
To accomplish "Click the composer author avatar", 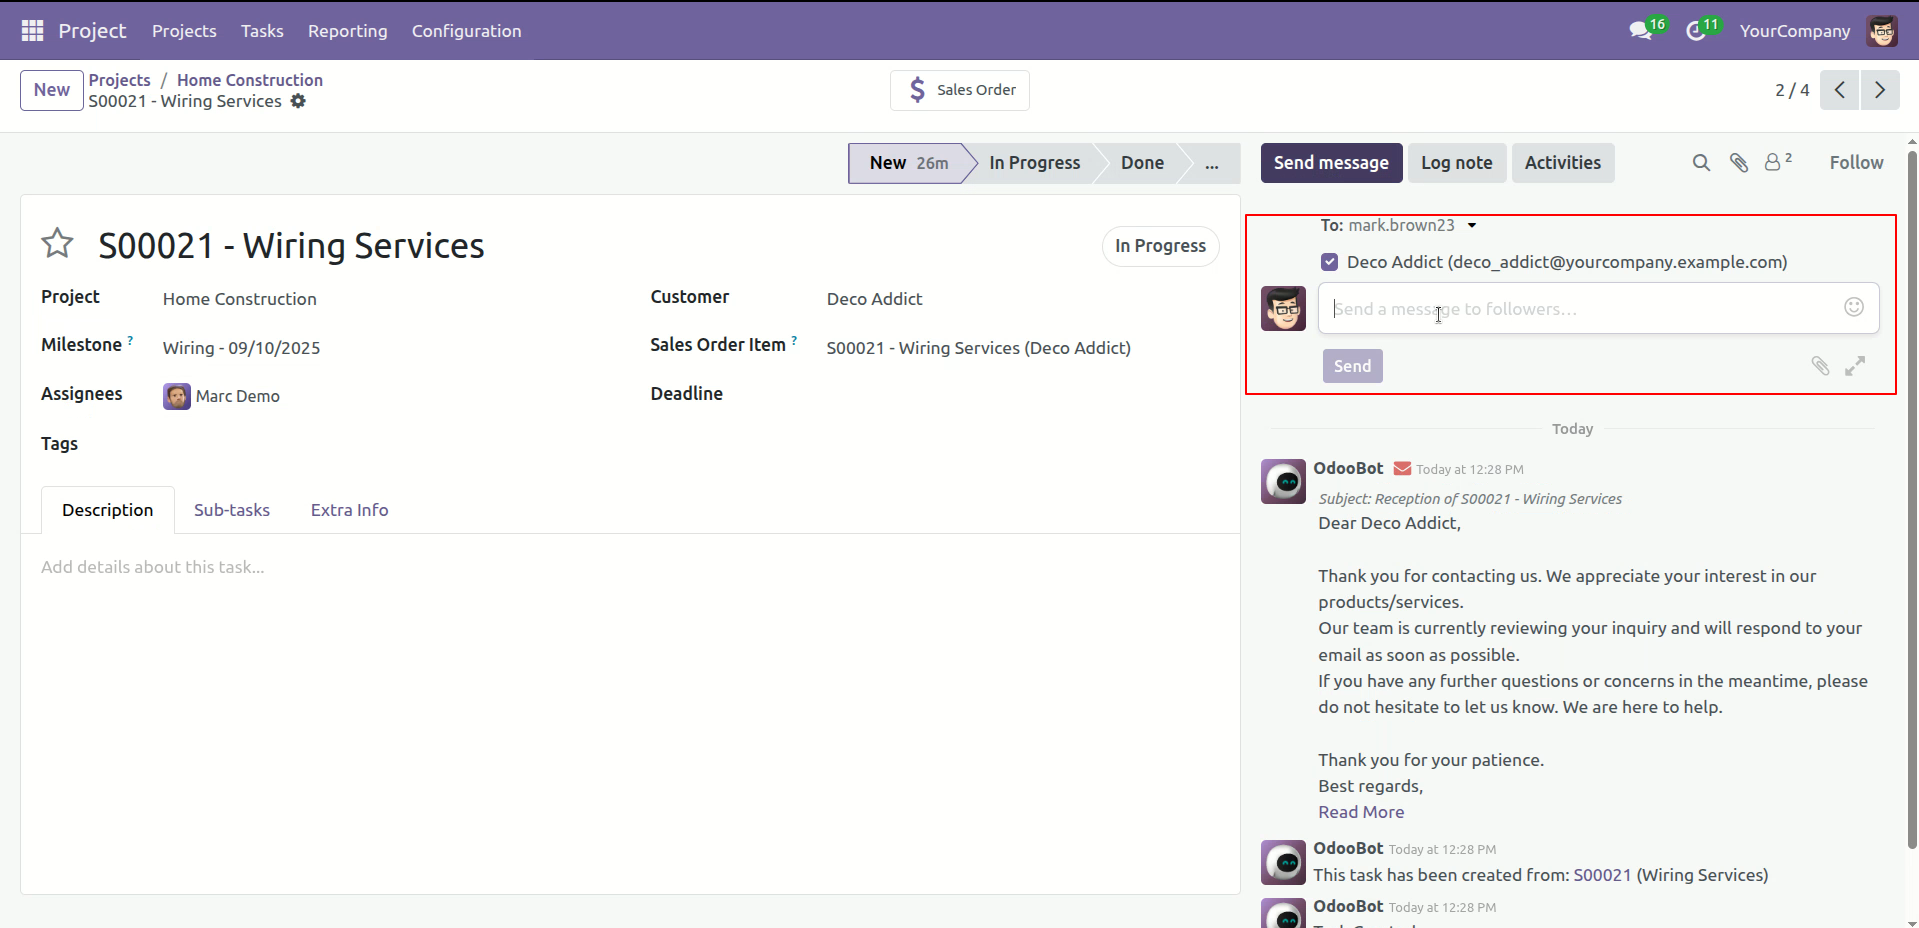I will tap(1283, 308).
